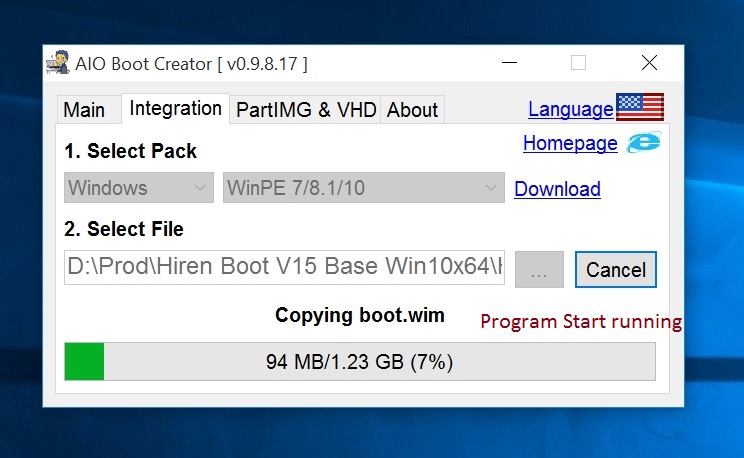Viewport: 744px width, 458px height.
Task: Click the Download link
Action: [558, 189]
